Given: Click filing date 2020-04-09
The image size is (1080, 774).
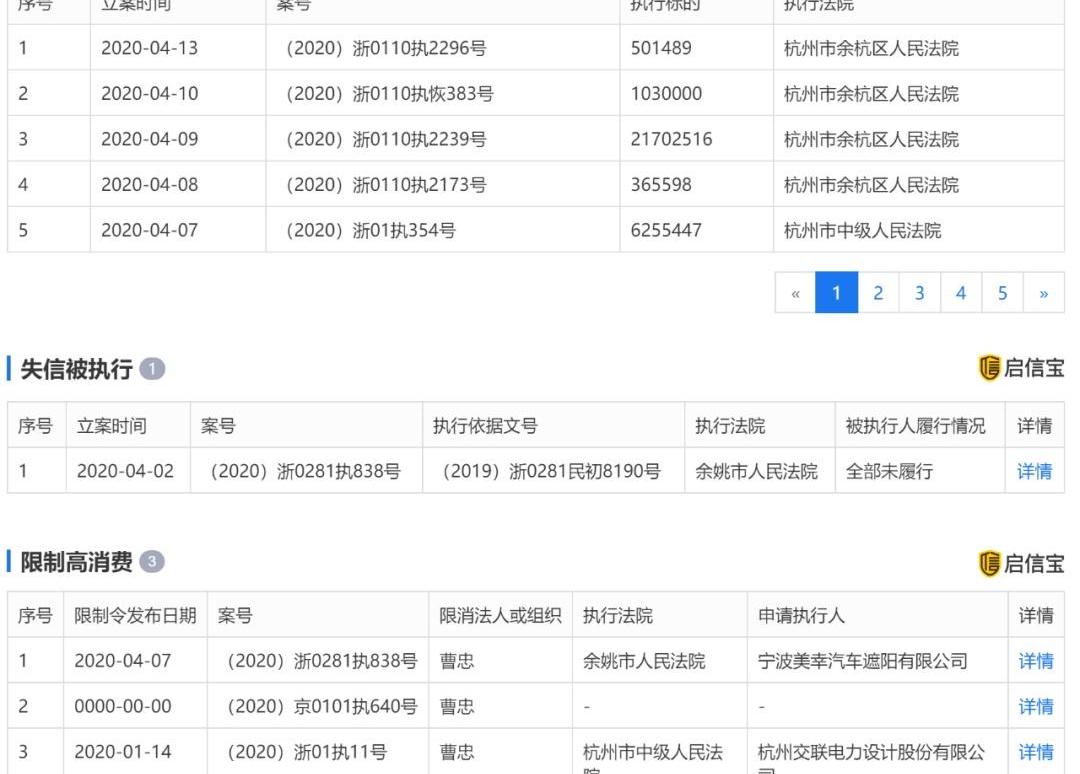Looking at the screenshot, I should (149, 139).
